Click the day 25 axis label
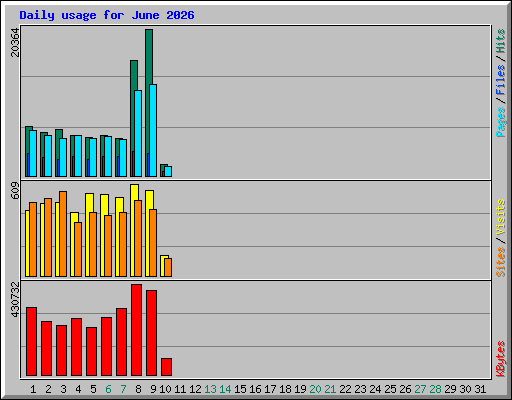 coord(390,389)
